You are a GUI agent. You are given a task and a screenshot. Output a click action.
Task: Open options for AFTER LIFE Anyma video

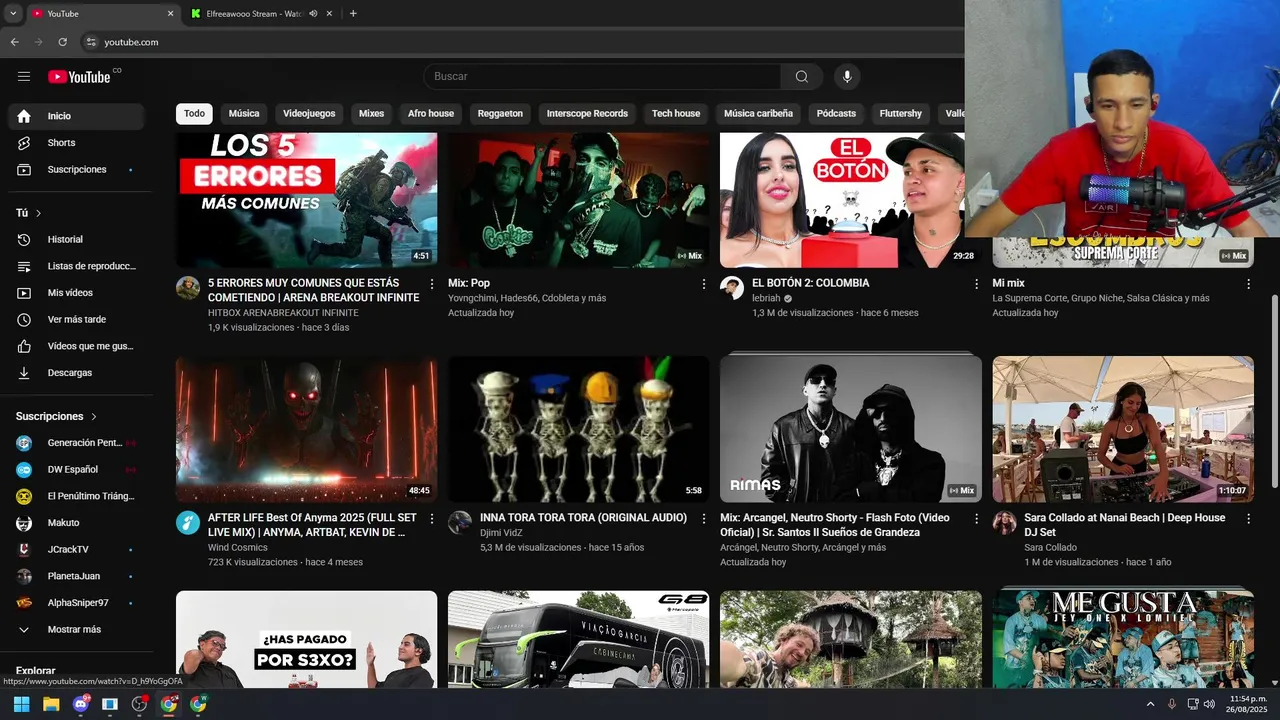432,519
